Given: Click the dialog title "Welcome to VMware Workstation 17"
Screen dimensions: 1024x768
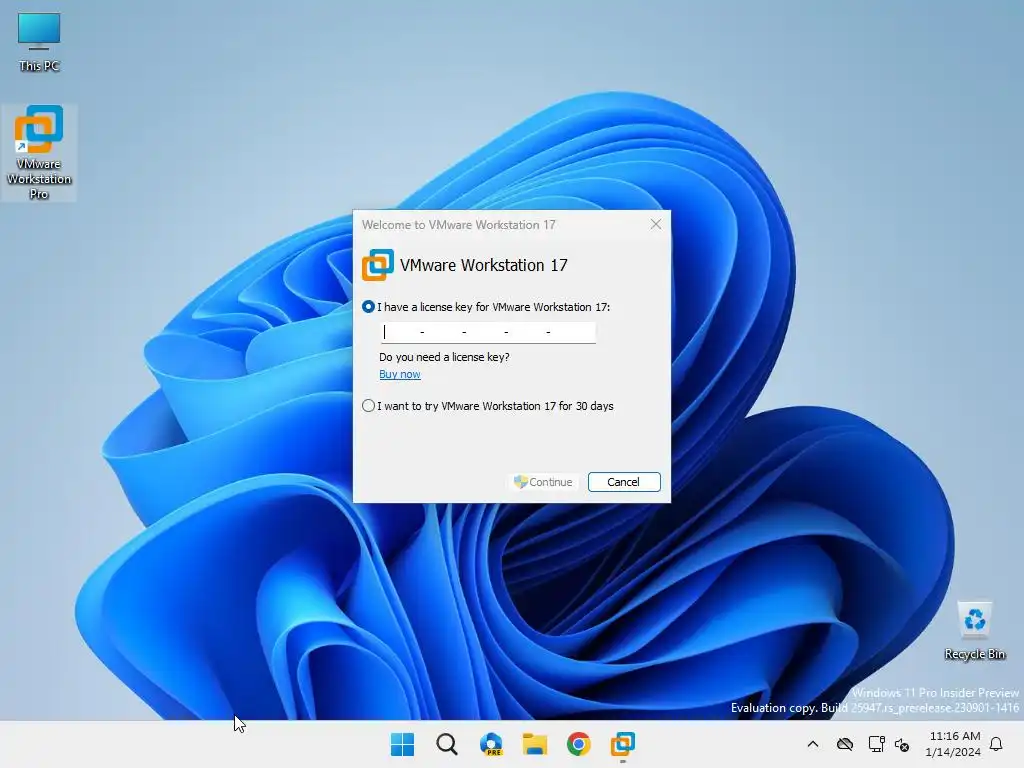Looking at the screenshot, I should 458,225.
